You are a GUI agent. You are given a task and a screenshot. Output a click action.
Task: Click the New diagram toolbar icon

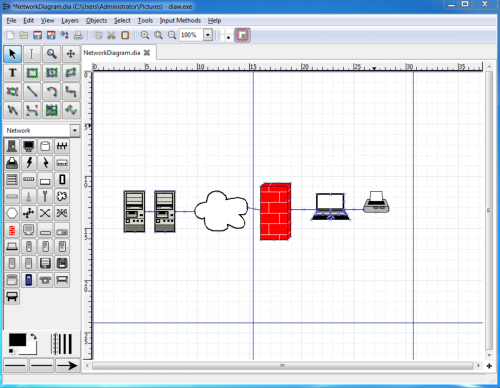11,35
